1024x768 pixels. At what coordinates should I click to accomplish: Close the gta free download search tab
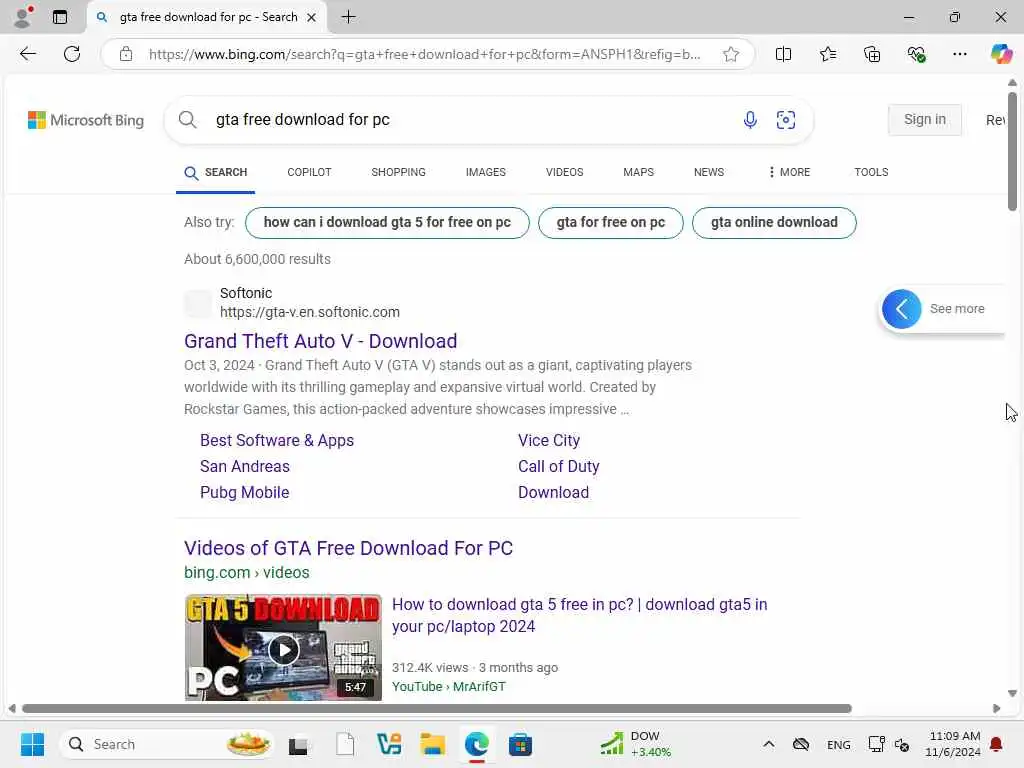pos(312,18)
